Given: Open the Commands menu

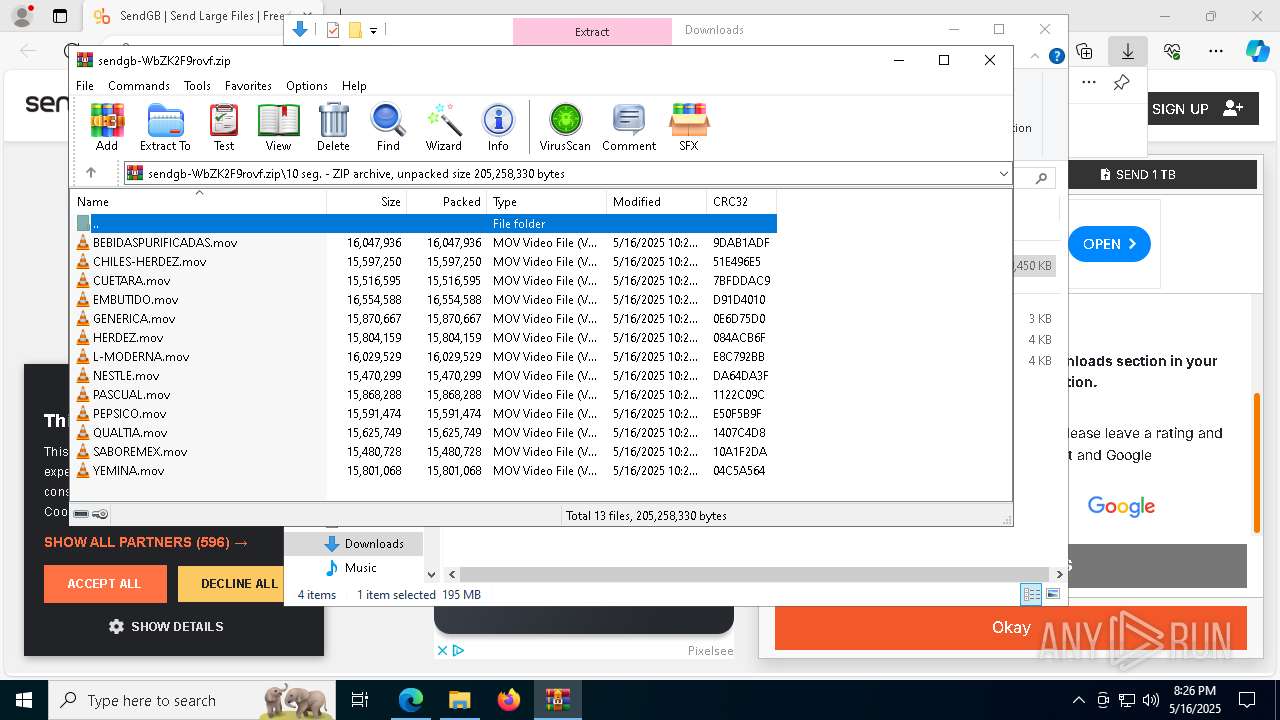Looking at the screenshot, I should point(139,86).
